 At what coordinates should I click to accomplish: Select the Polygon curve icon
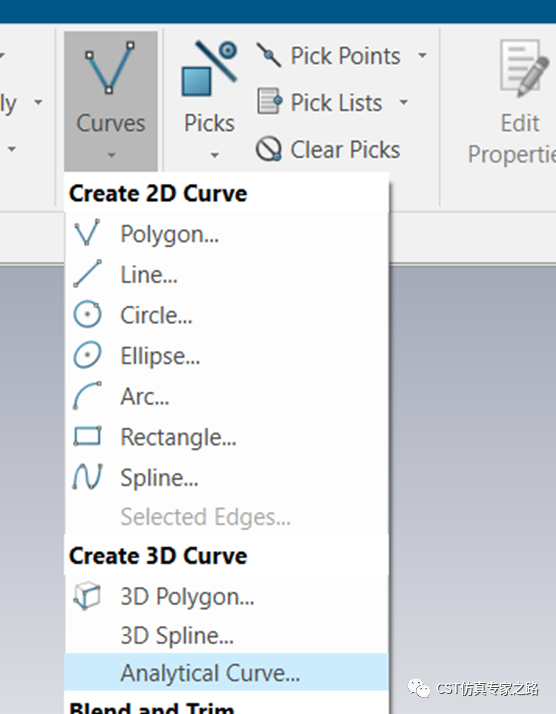pyautogui.click(x=87, y=233)
